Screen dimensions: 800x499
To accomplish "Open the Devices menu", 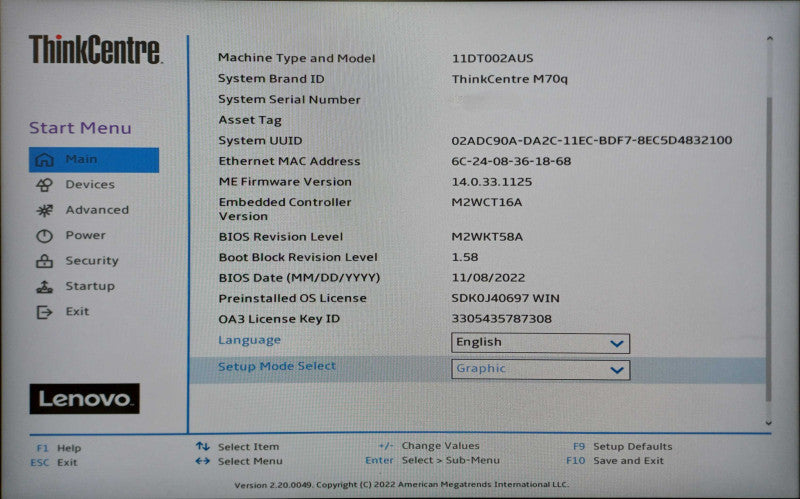I will point(90,185).
